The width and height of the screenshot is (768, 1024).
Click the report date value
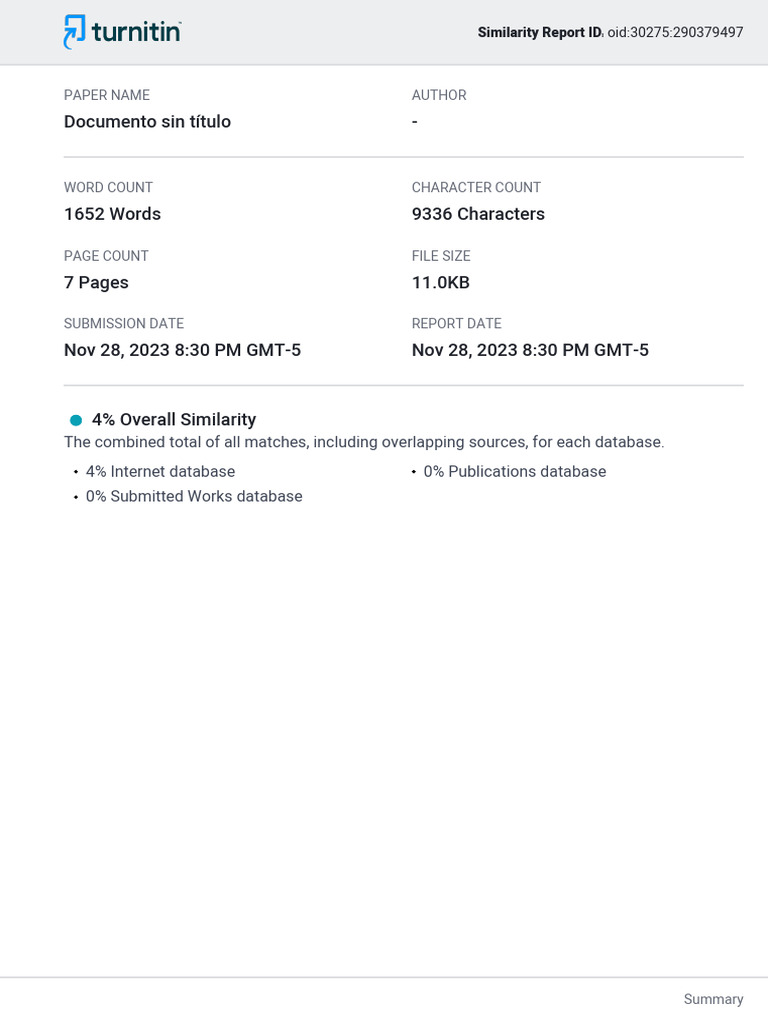[530, 350]
